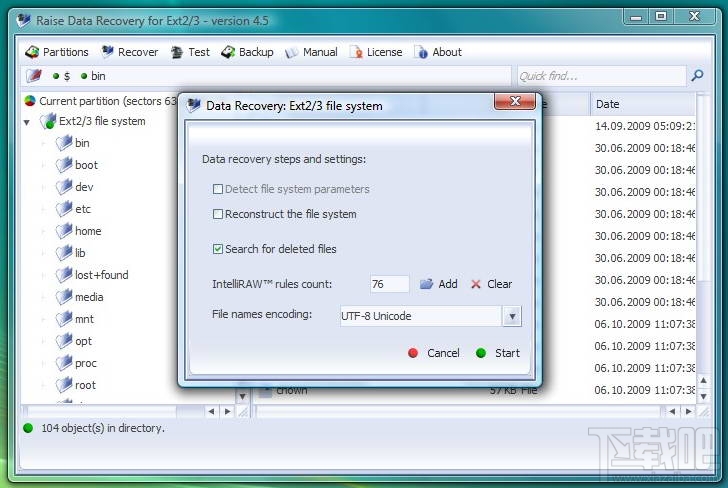
Task: Click Clear IntelliRAW rules button
Action: coord(492,284)
